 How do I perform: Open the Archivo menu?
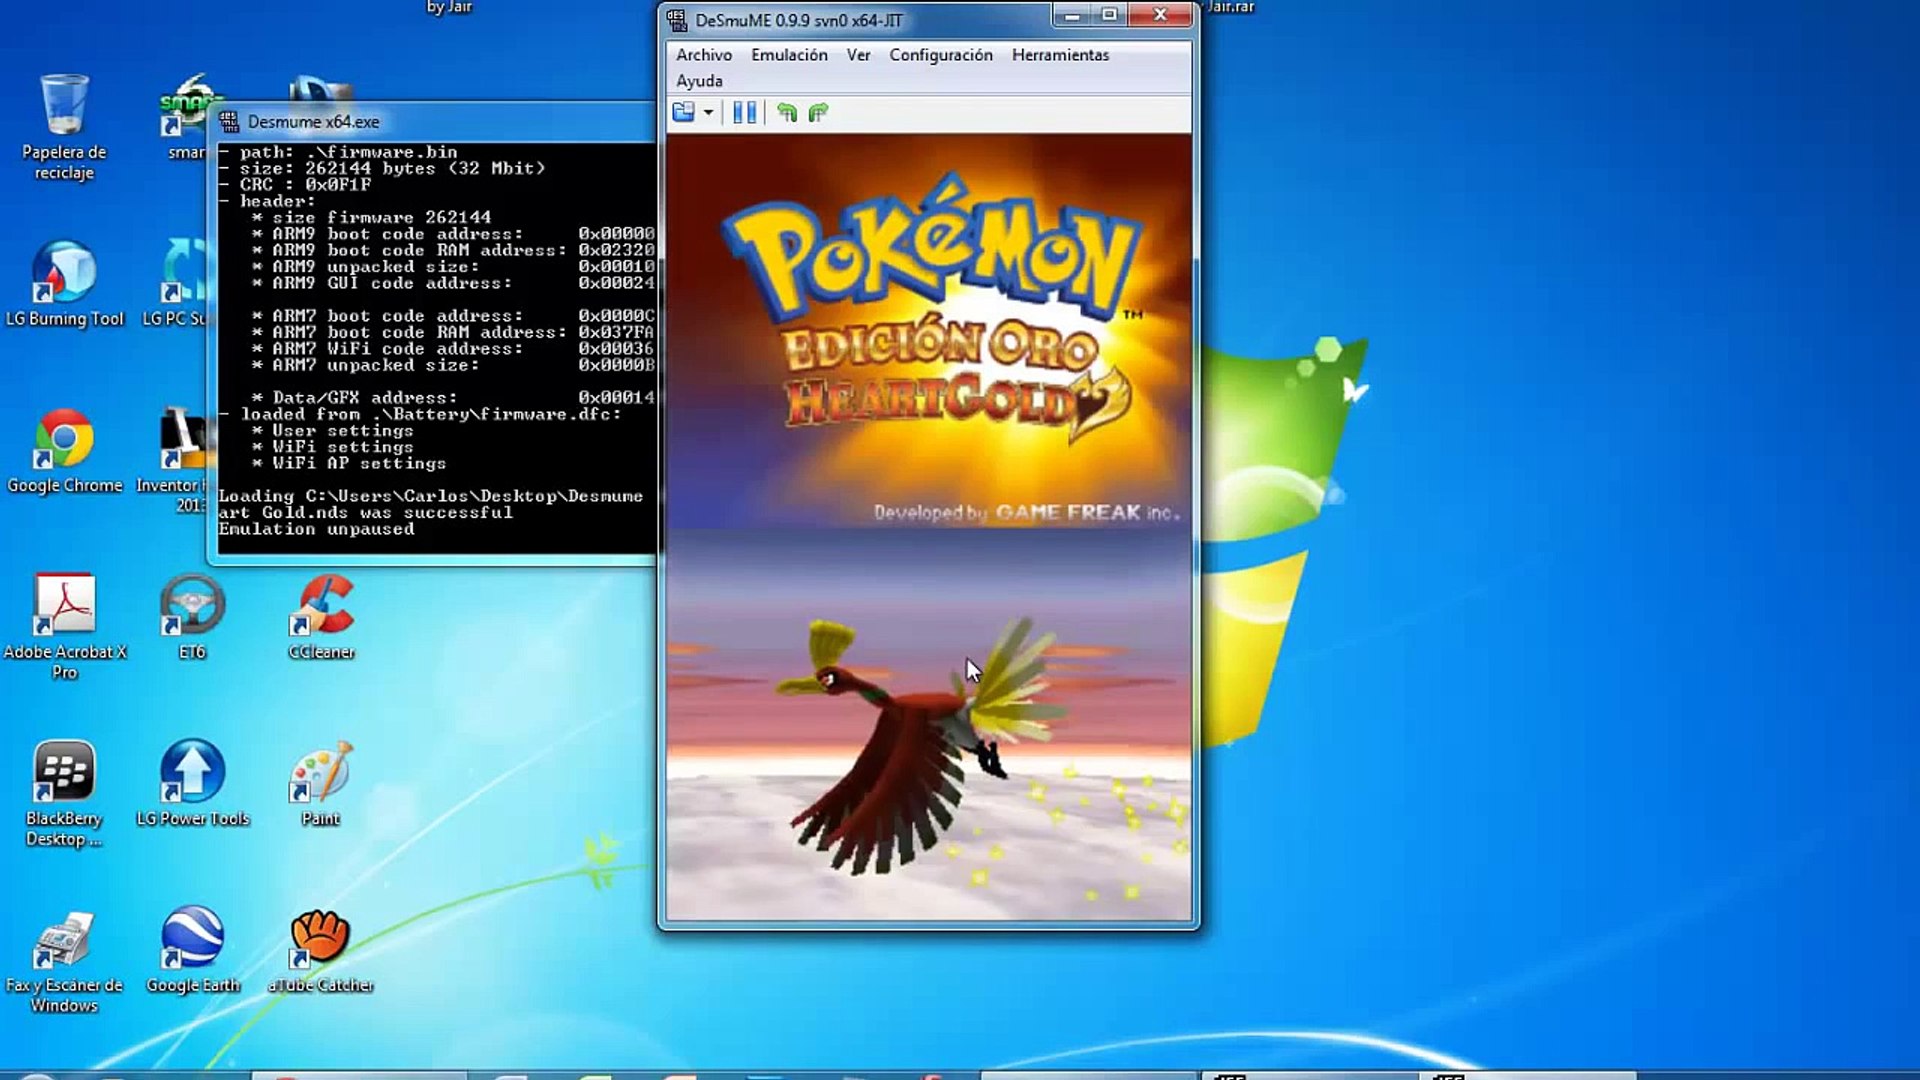[703, 55]
